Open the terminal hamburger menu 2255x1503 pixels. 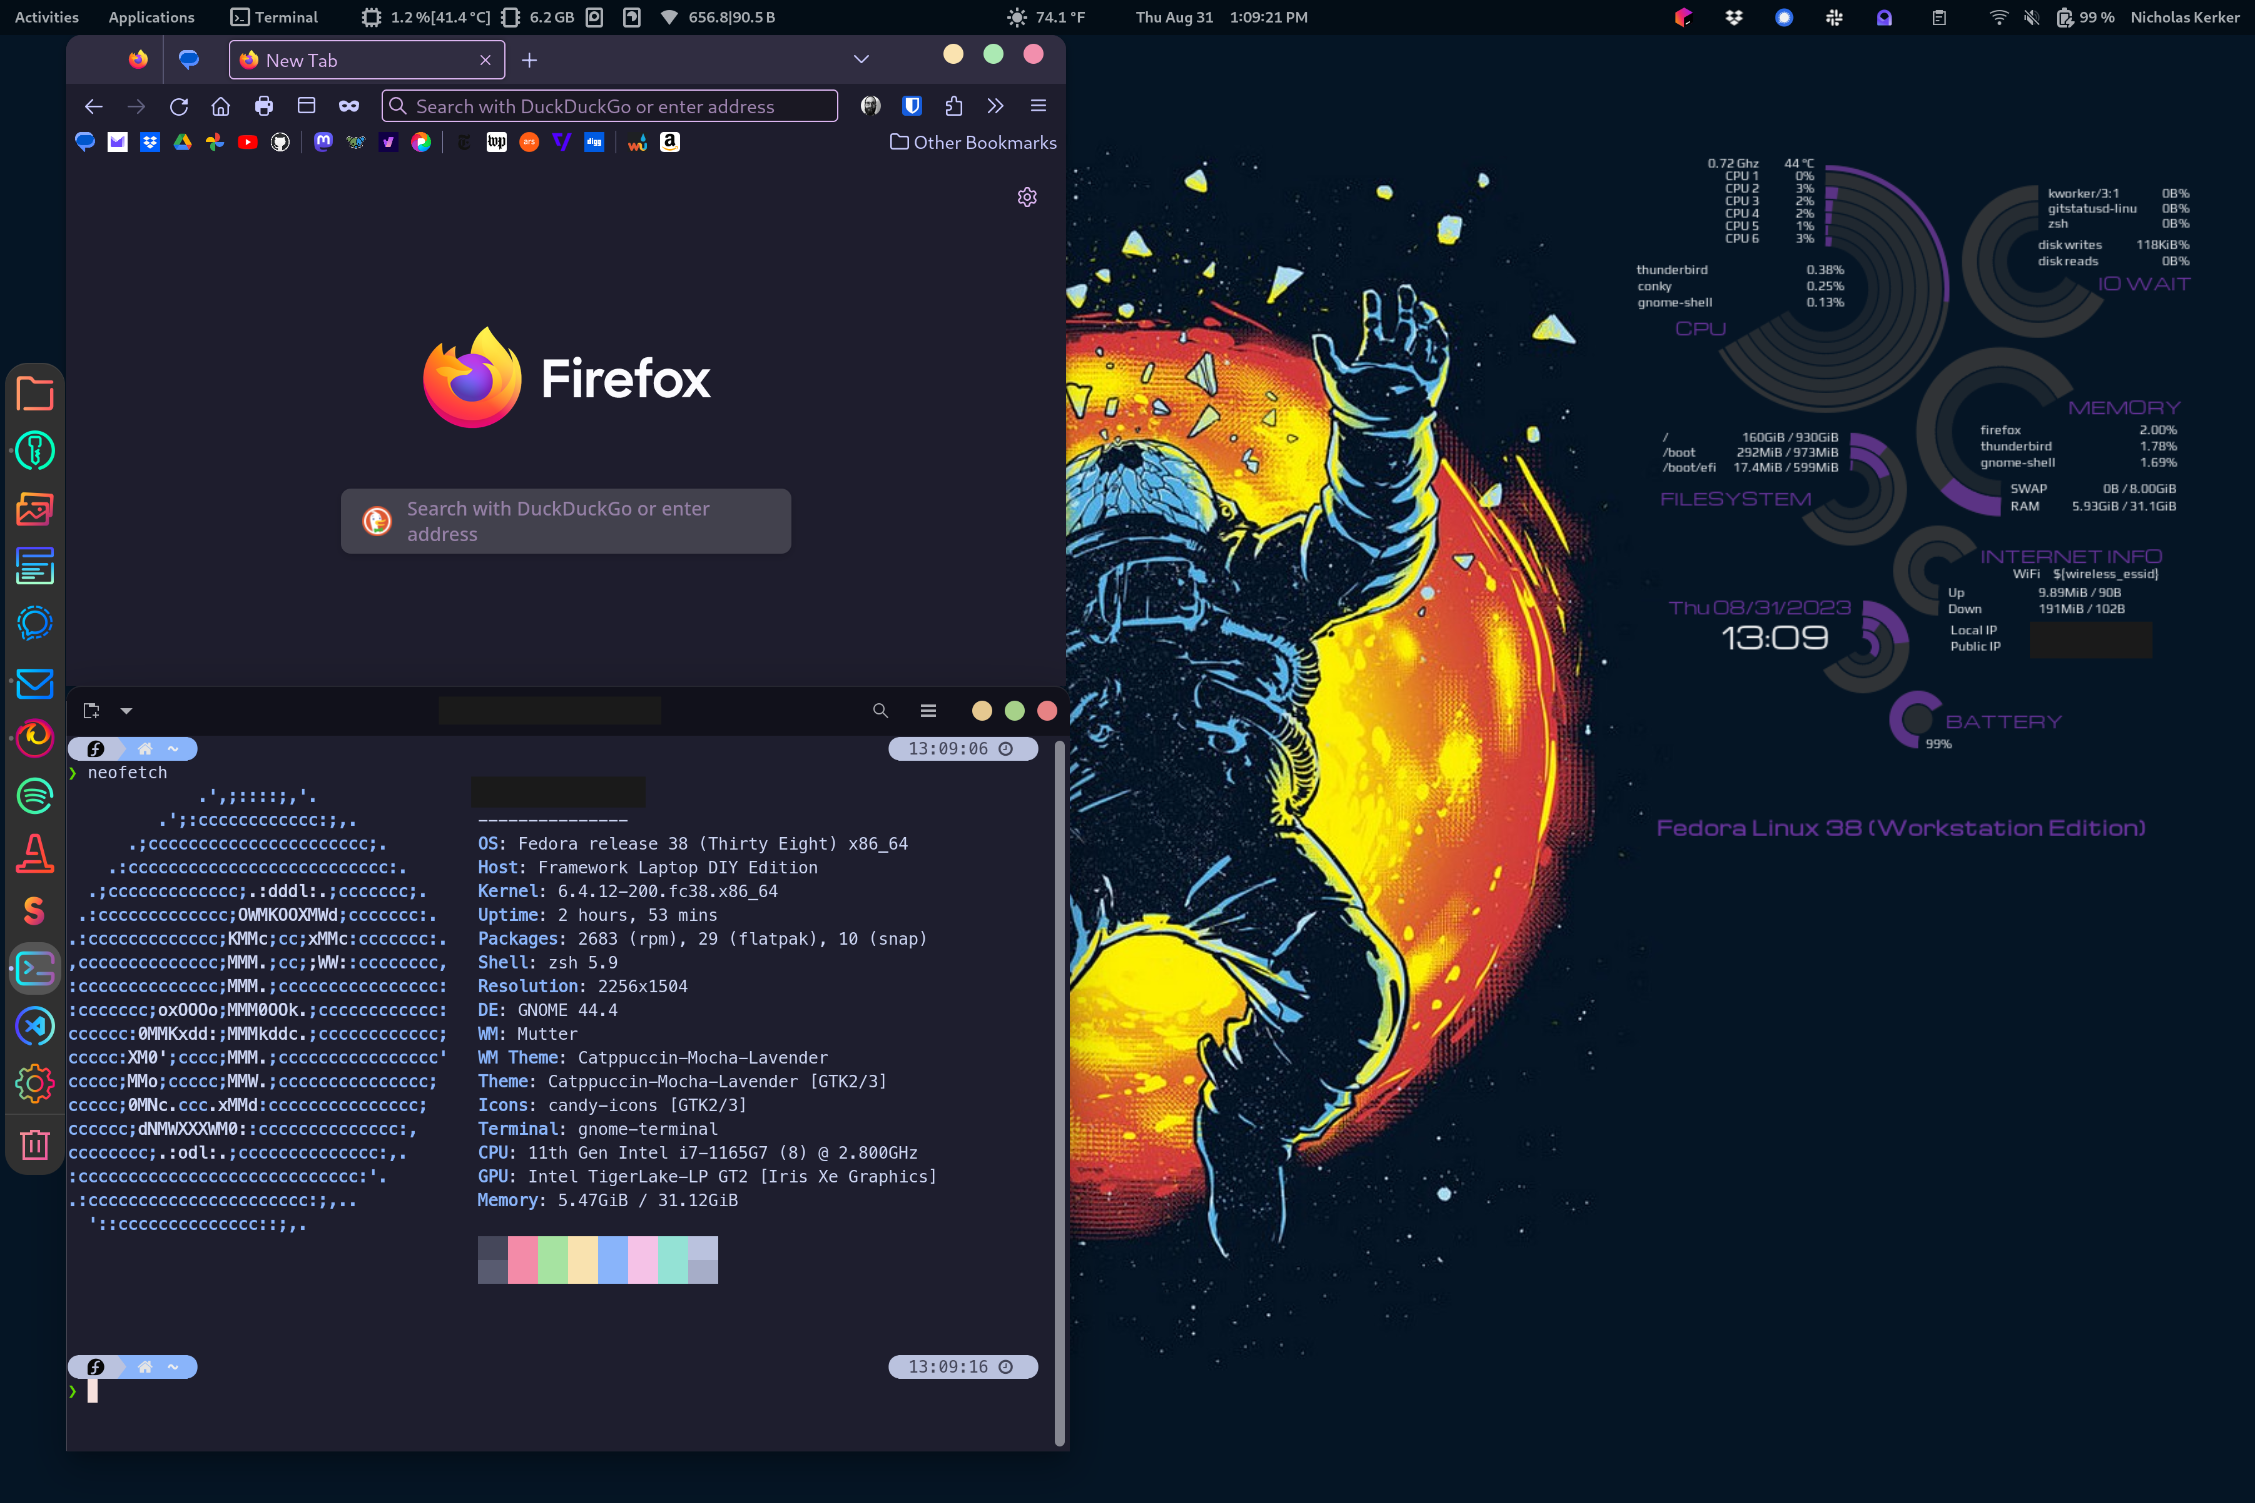point(928,710)
